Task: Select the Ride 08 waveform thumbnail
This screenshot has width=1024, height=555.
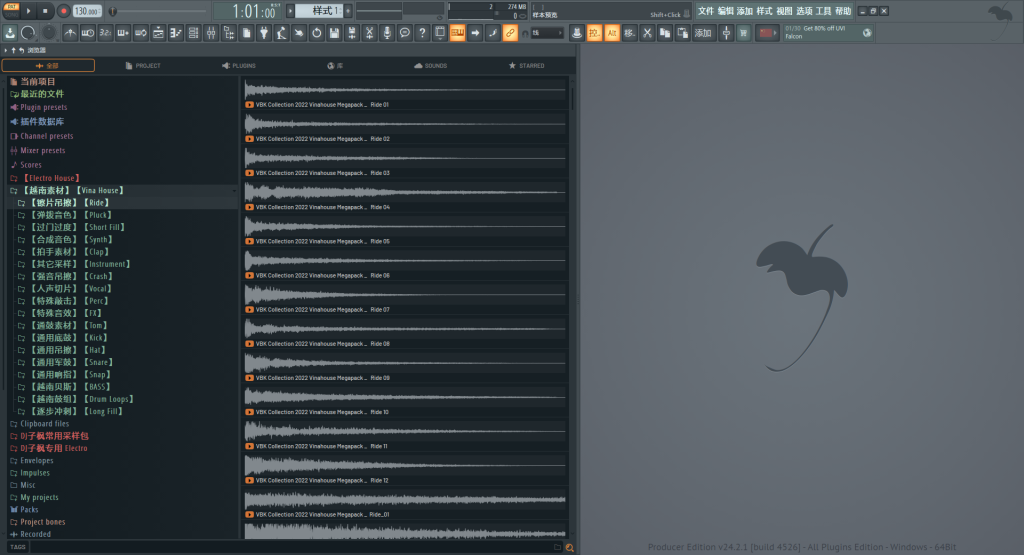Action: 405,328
